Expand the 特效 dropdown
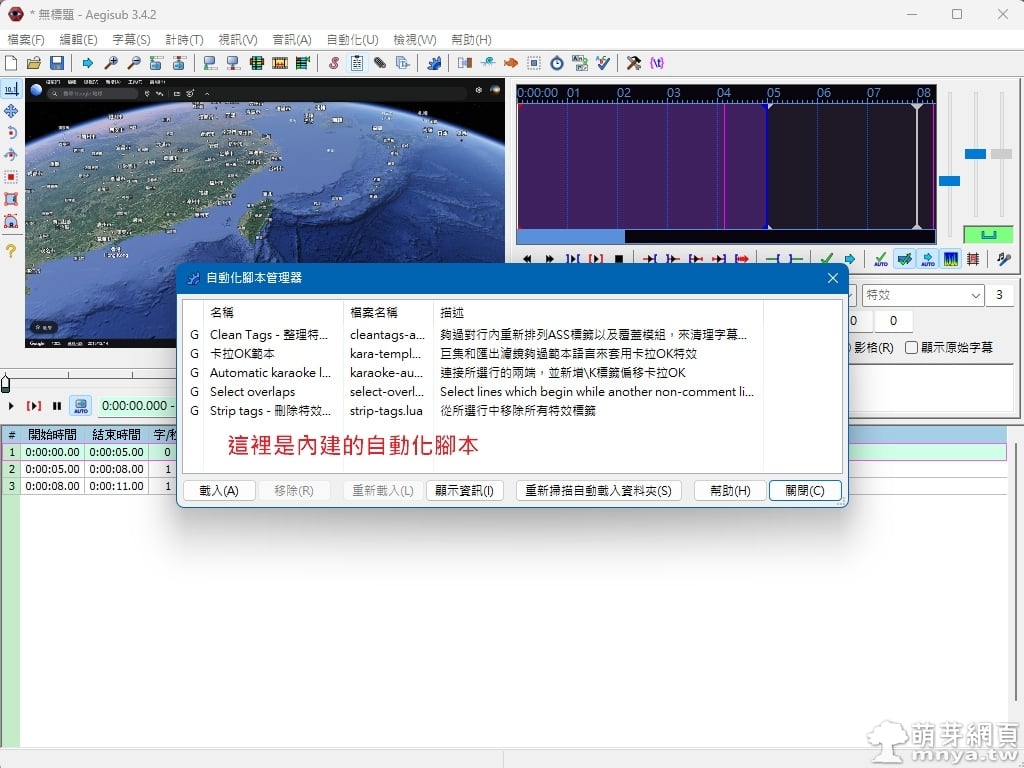The height and width of the screenshot is (768, 1024). pos(975,295)
